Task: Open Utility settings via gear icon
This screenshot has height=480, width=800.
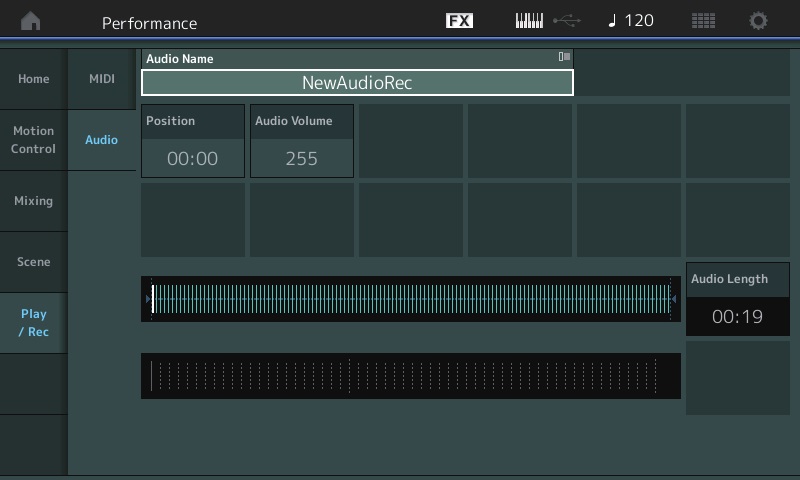Action: tap(759, 21)
